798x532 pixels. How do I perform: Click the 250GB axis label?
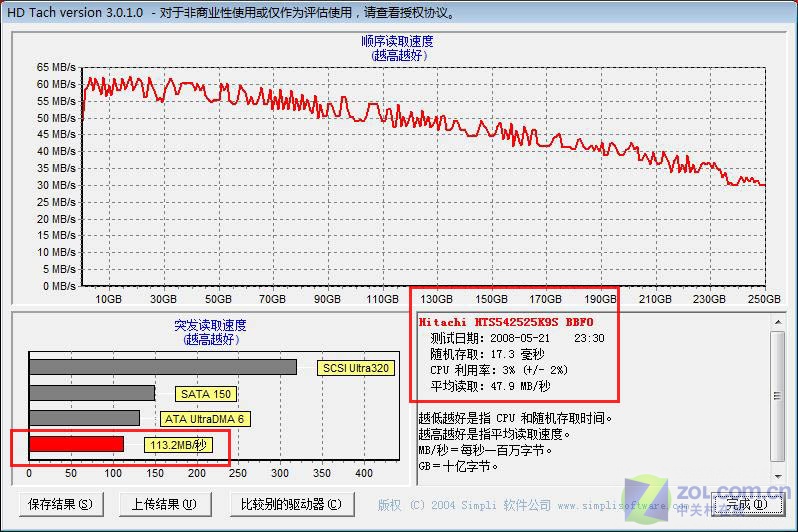coord(764,299)
